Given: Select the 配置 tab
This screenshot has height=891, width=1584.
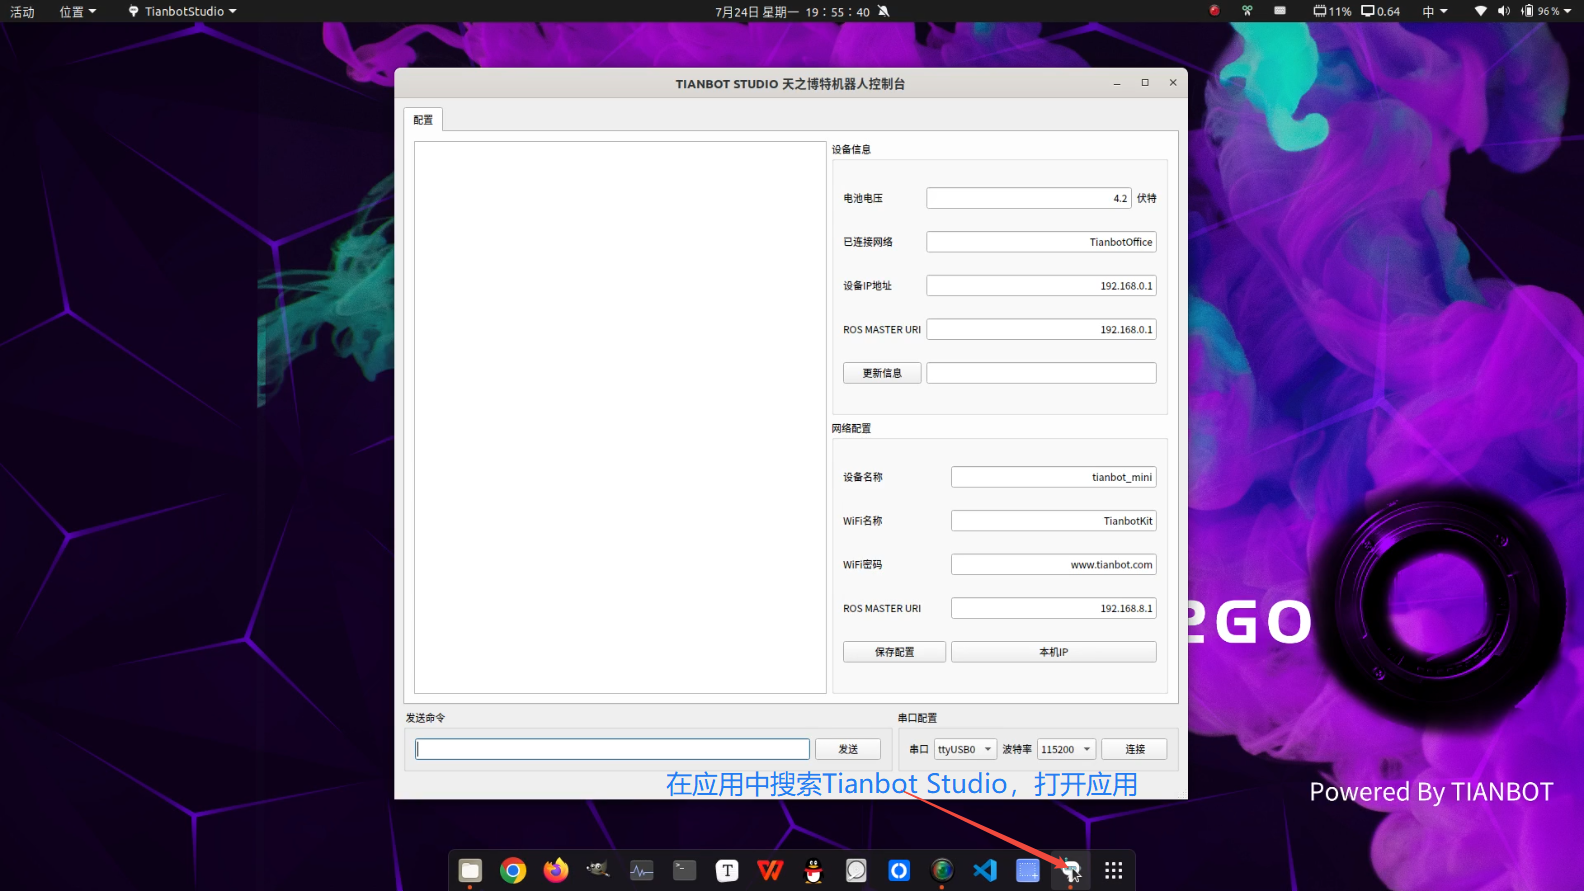Looking at the screenshot, I should 423,120.
